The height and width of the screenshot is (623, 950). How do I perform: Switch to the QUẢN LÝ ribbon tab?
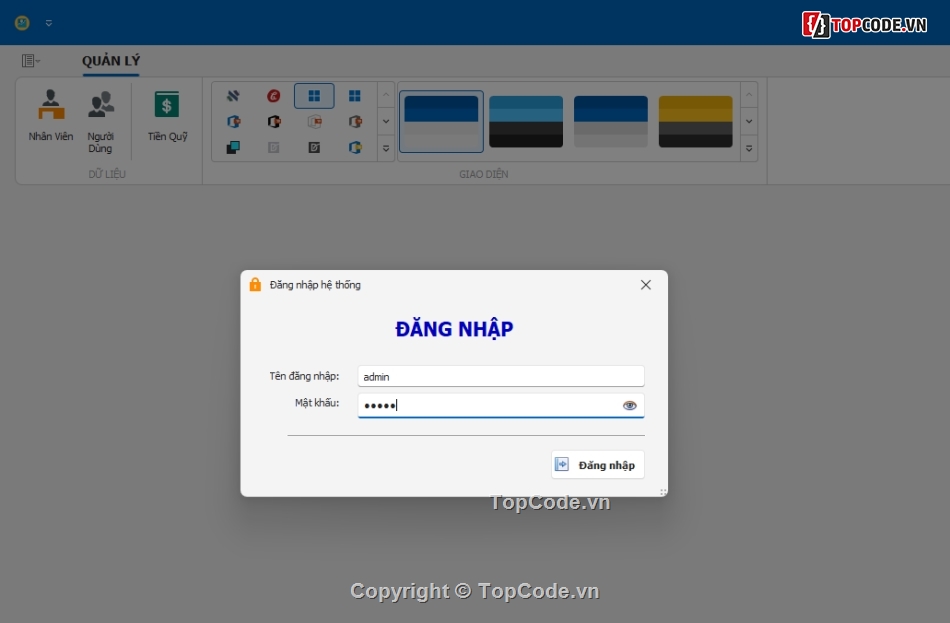(x=110, y=61)
